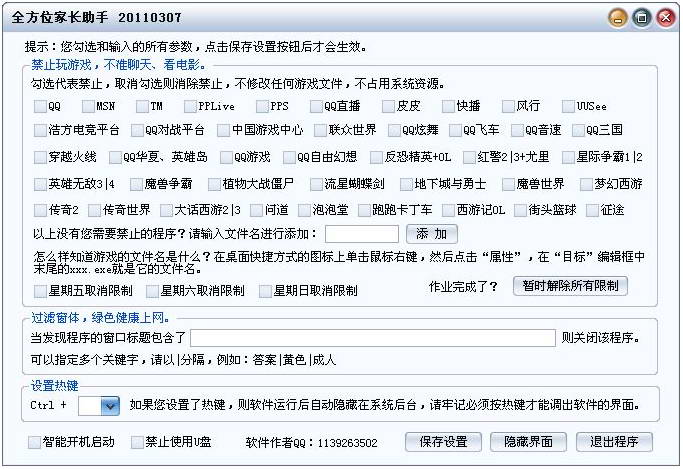Enable 星期五取消限制

tap(40, 291)
